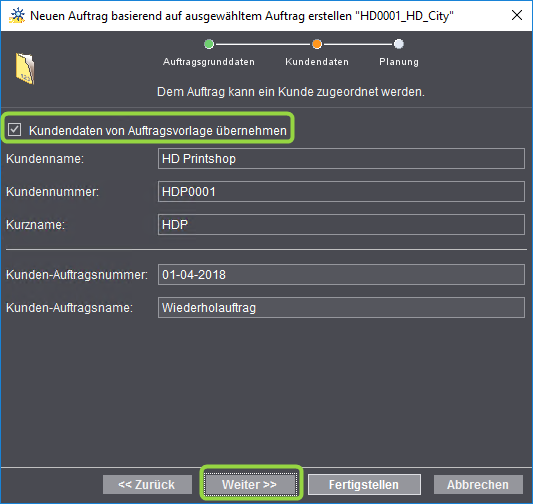Edit the Kunden-Auftragsname field Wiederholauftrag
This screenshot has width=533, height=504.
coord(341,308)
